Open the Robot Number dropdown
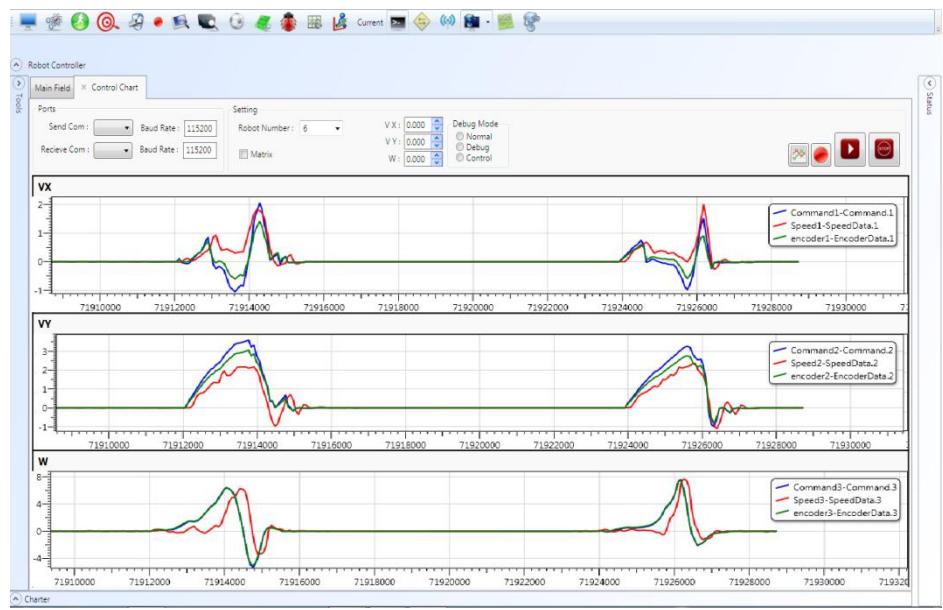The height and width of the screenshot is (610, 943). [321, 128]
